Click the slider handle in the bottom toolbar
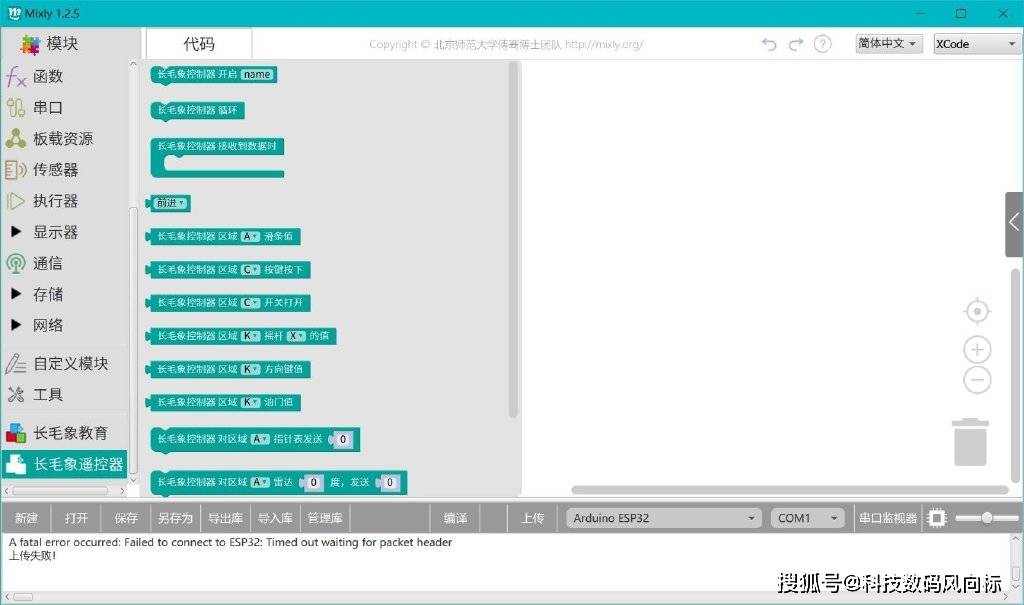Viewport: 1024px width, 605px height. click(x=987, y=518)
